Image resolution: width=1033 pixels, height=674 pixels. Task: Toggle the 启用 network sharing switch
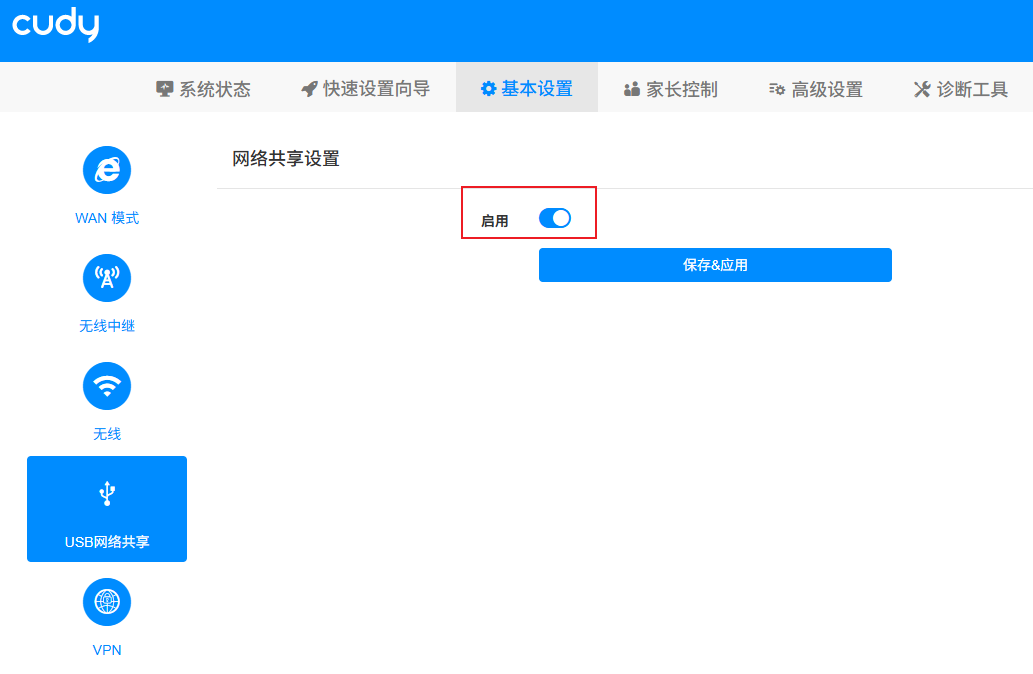click(555, 218)
